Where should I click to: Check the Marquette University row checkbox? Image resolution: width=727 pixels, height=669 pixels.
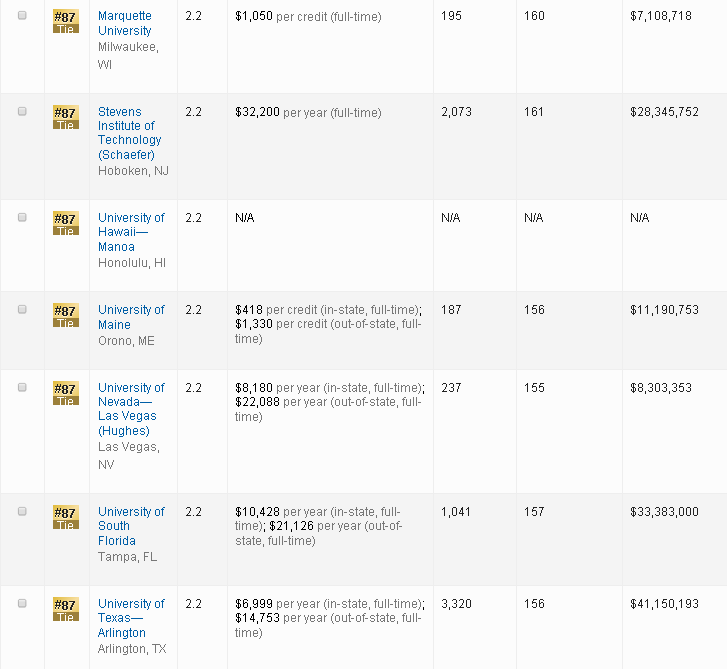pos(22,17)
